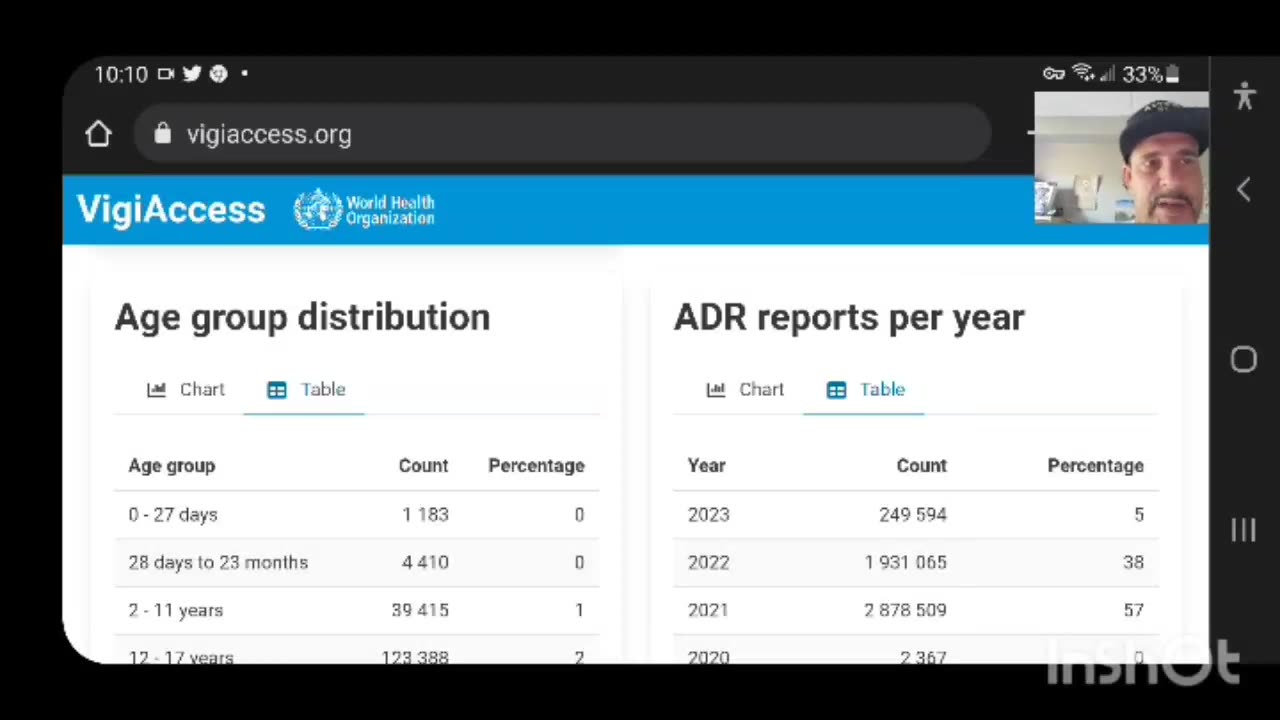Tap the Twitter notification icon in status bar
The height and width of the screenshot is (720, 1280).
click(x=192, y=73)
